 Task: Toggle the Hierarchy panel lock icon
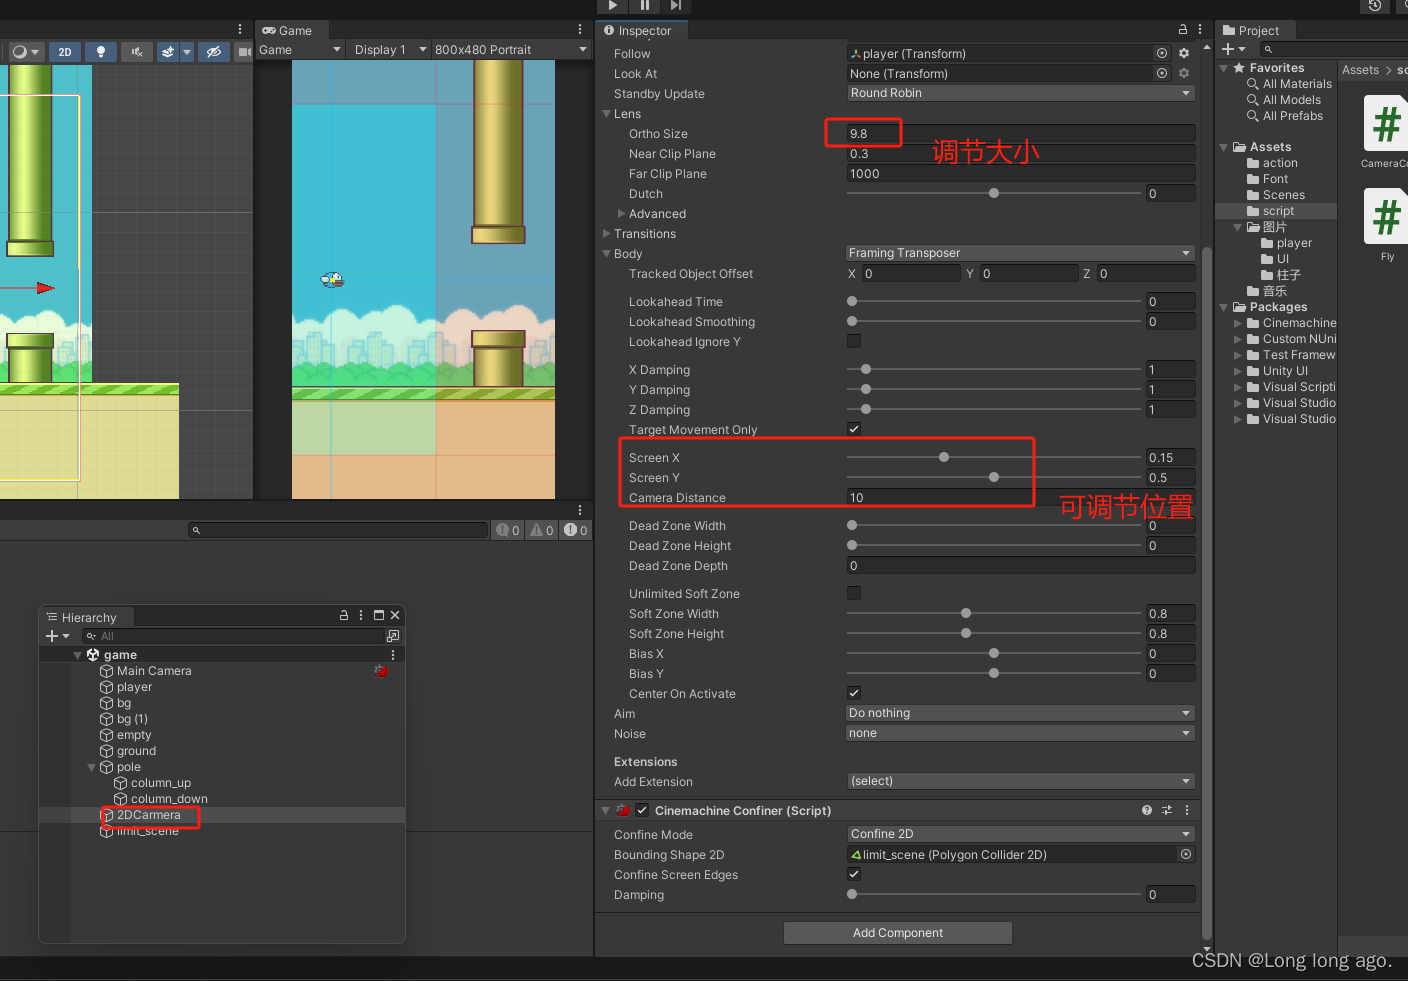pos(344,615)
